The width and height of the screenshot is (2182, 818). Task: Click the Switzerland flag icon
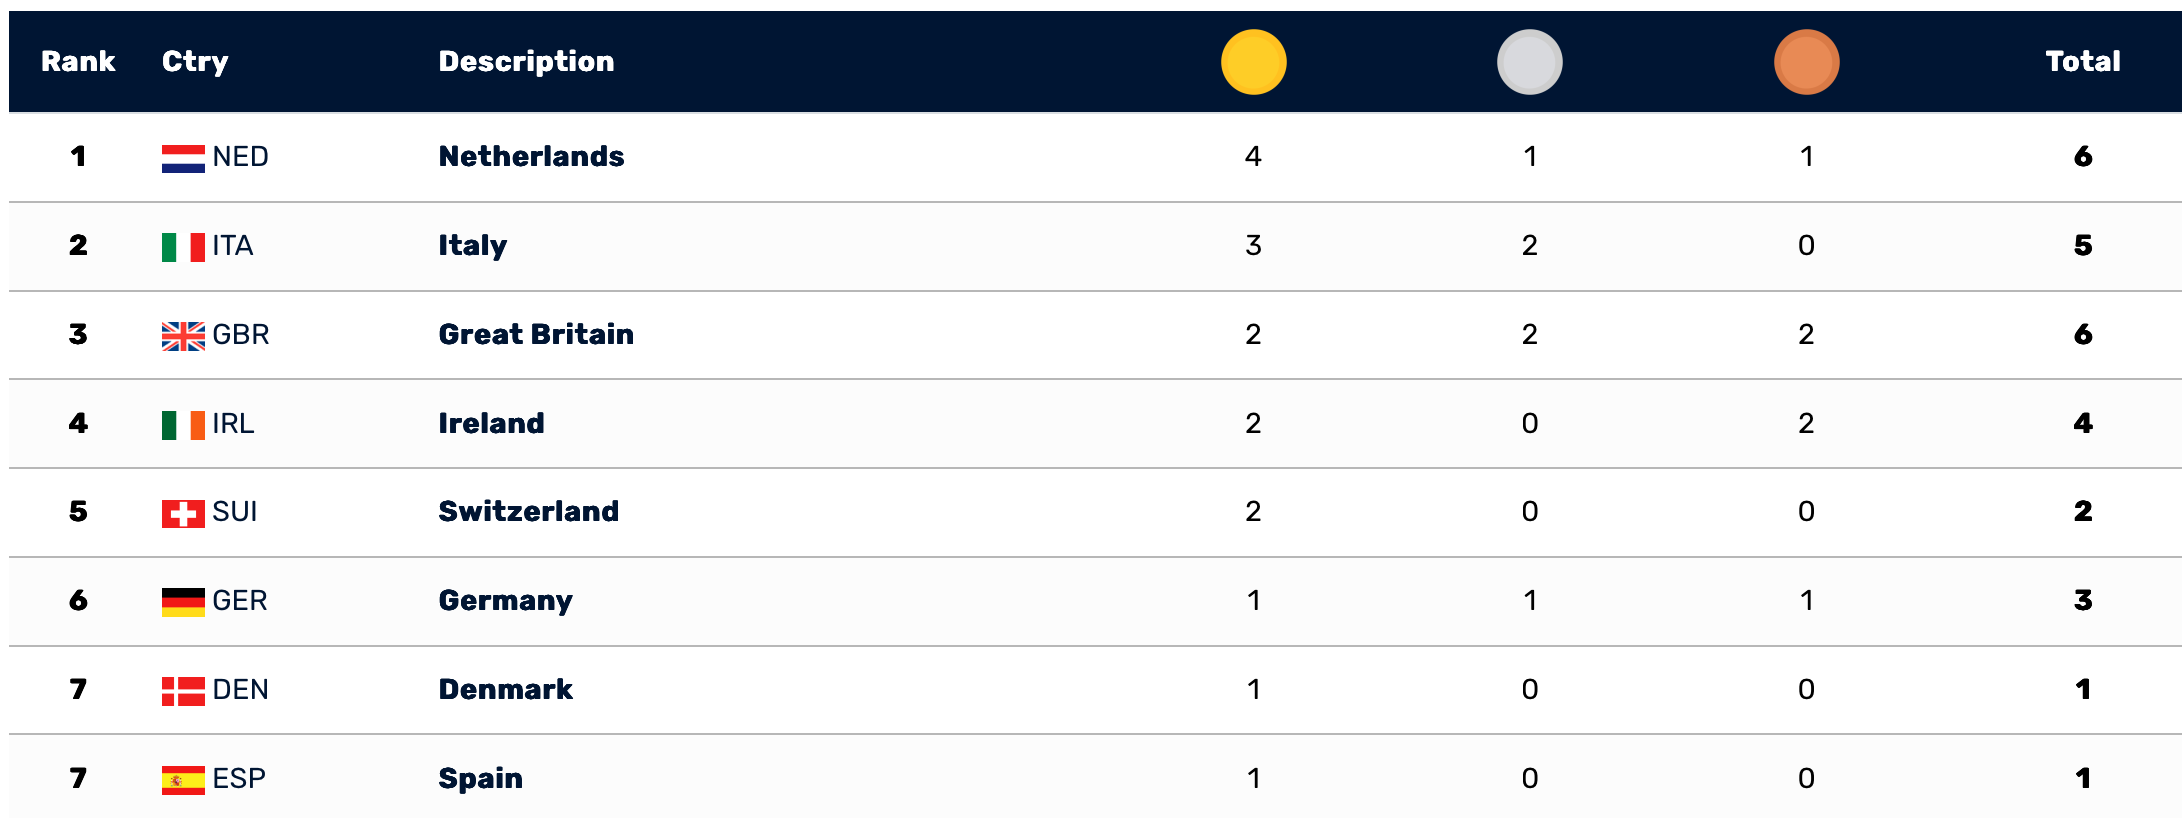click(183, 513)
